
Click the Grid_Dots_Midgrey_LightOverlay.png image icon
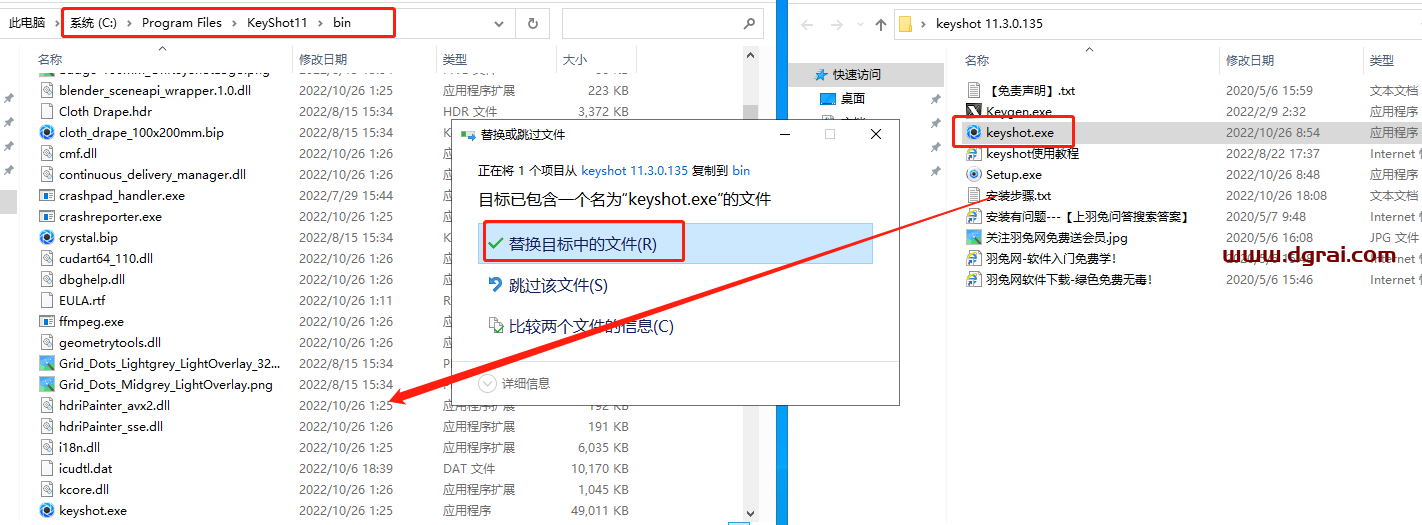pyautogui.click(x=46, y=384)
